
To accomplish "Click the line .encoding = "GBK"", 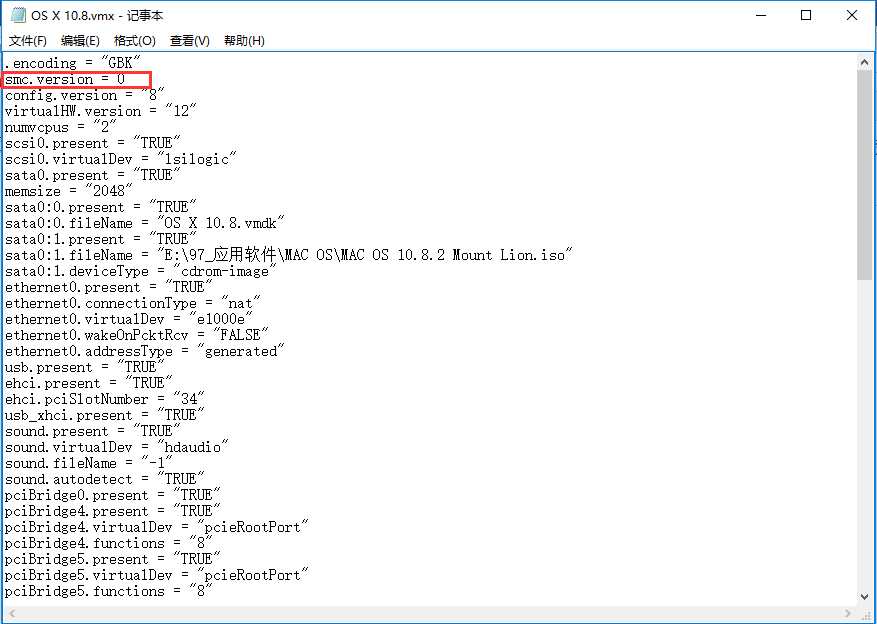I will pyautogui.click(x=73, y=63).
